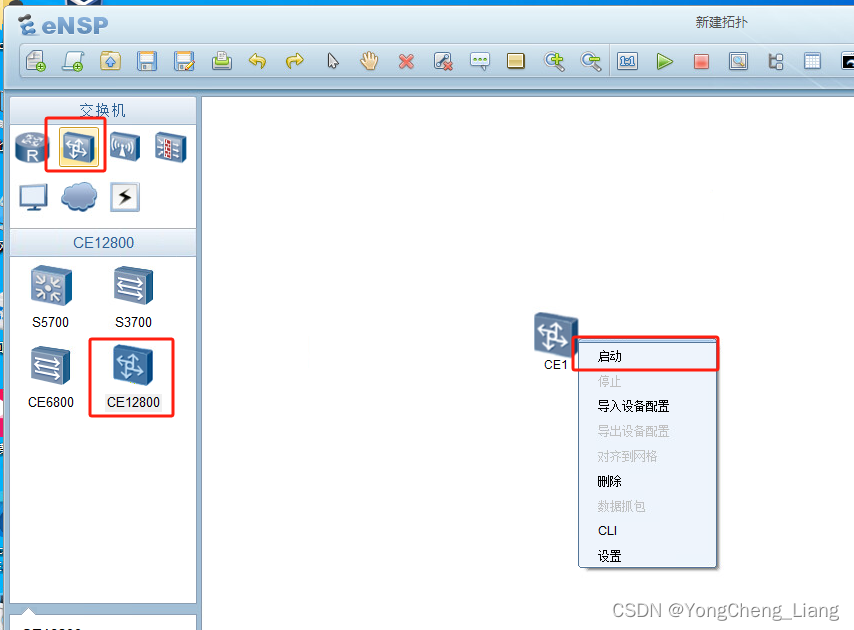The image size is (854, 630).
Task: Select the highlighted switch device icon
Action: pyautogui.click(x=75, y=145)
